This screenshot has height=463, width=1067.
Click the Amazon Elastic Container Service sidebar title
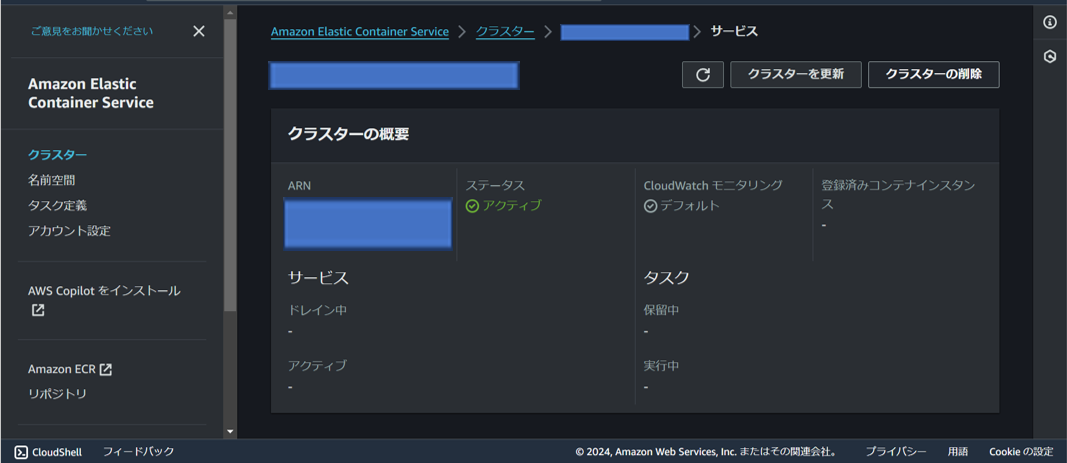(x=91, y=93)
